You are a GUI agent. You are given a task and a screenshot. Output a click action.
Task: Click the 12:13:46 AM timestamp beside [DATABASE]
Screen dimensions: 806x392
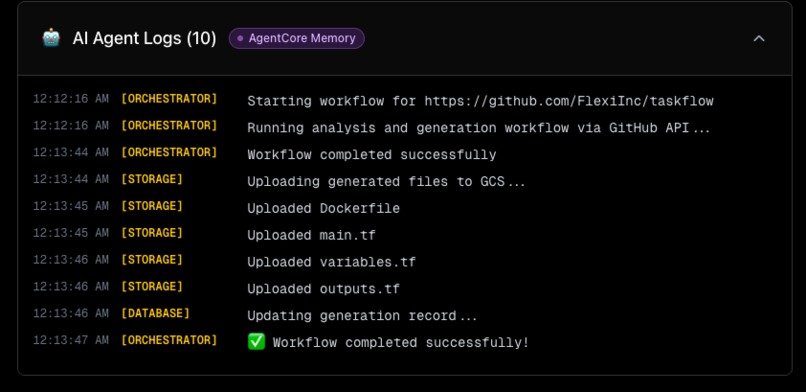71,313
